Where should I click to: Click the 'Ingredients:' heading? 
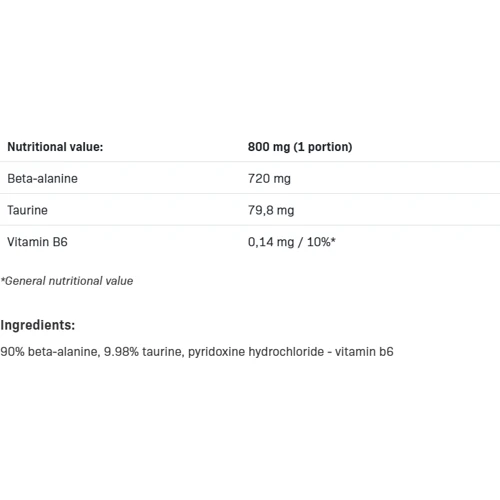click(38, 325)
